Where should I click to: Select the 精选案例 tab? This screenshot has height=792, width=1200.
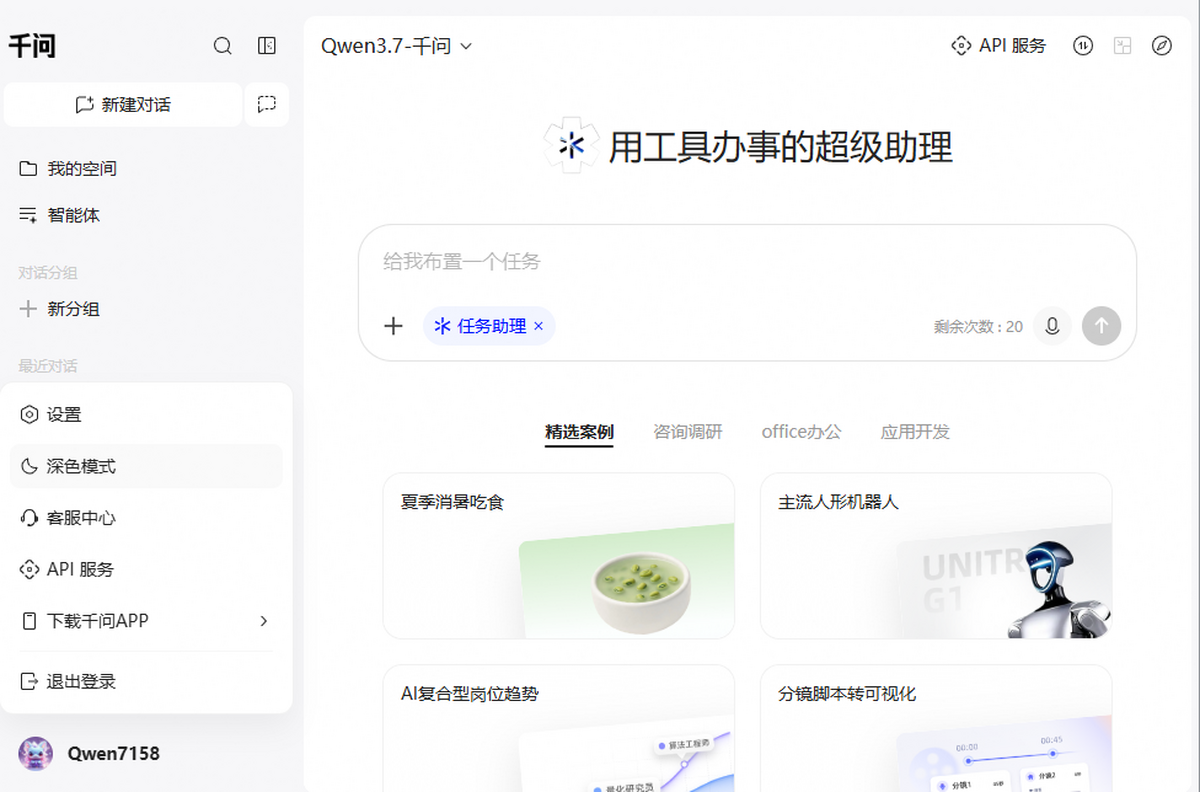pyautogui.click(x=579, y=432)
